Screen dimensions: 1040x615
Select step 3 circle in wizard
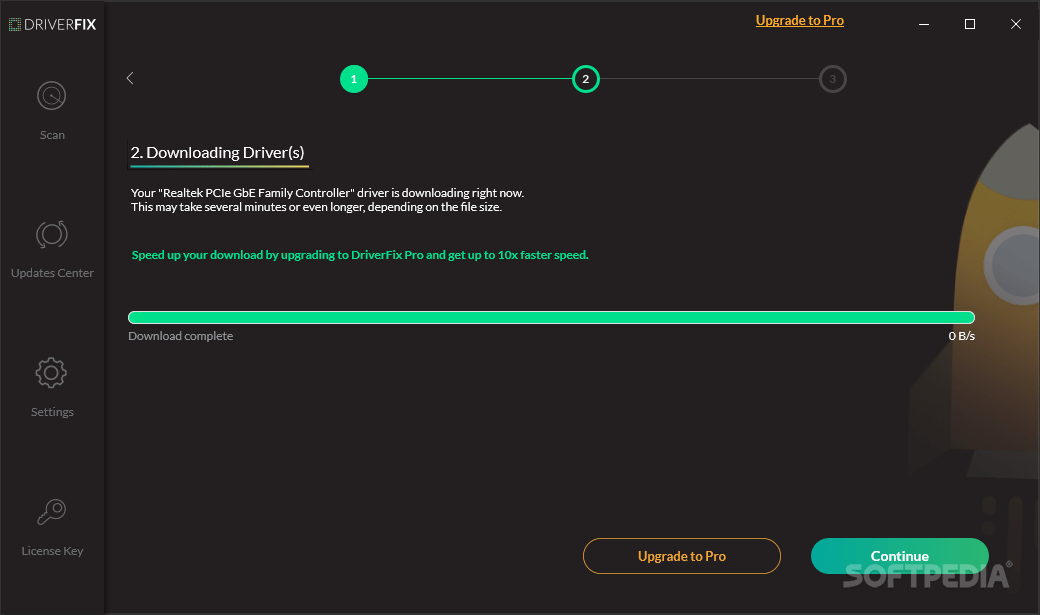click(x=832, y=79)
